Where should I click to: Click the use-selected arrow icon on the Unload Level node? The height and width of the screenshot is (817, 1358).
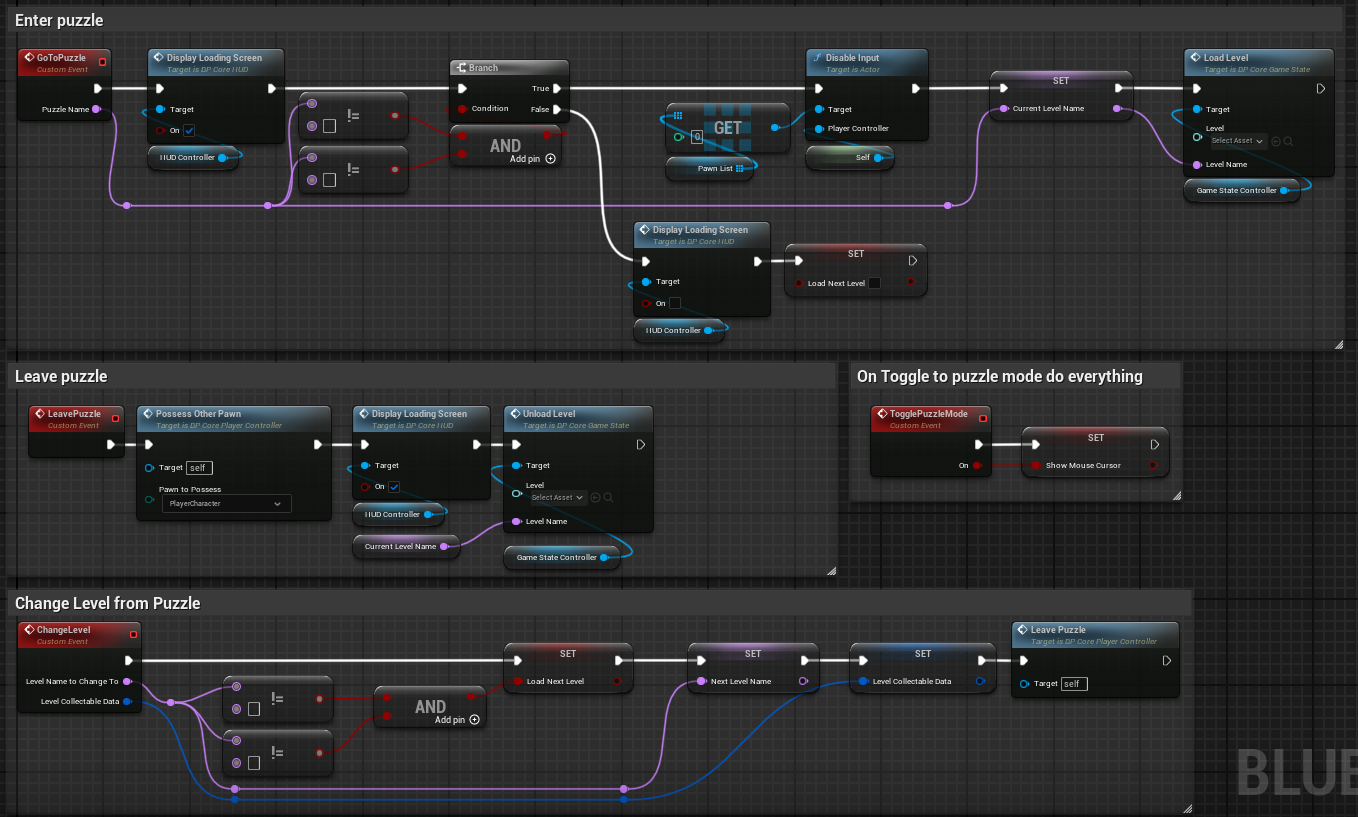coord(595,497)
